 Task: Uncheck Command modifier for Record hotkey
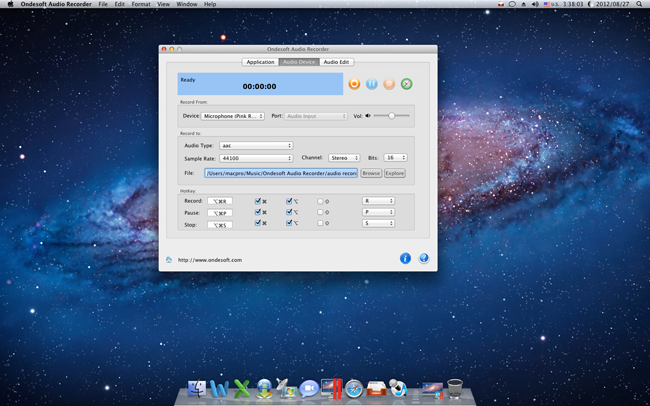[x=258, y=201]
